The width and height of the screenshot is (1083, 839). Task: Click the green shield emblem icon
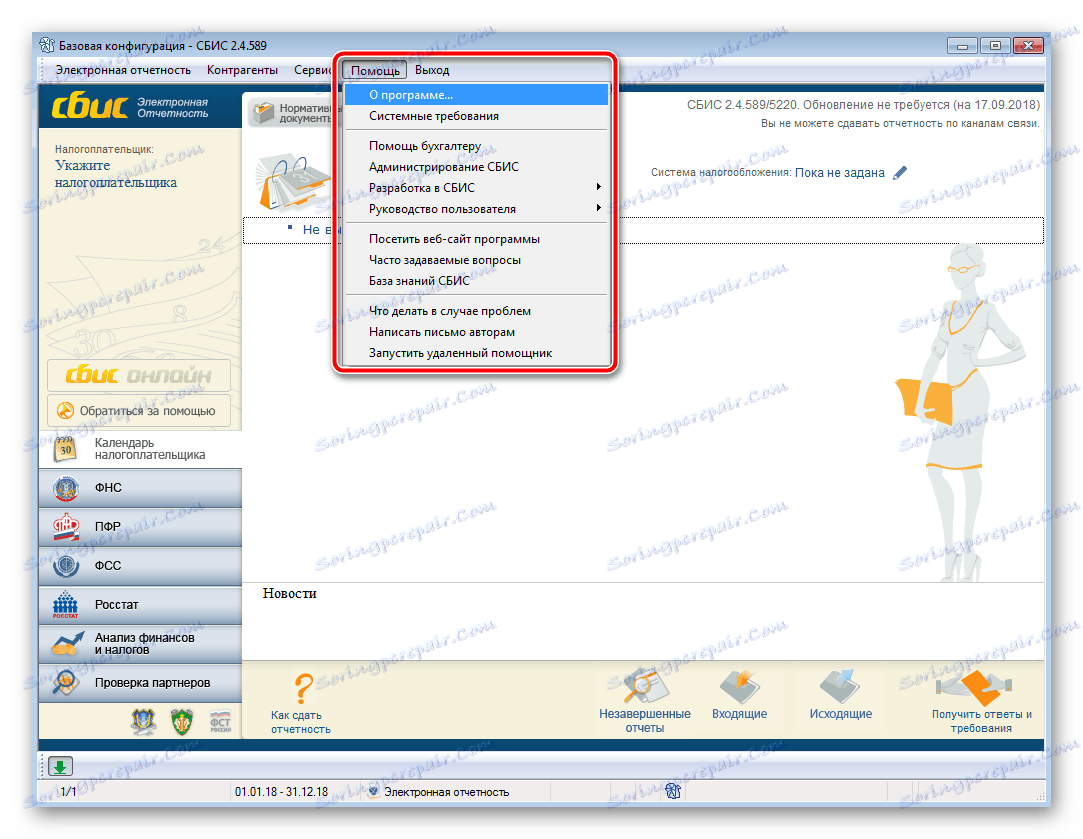(182, 722)
